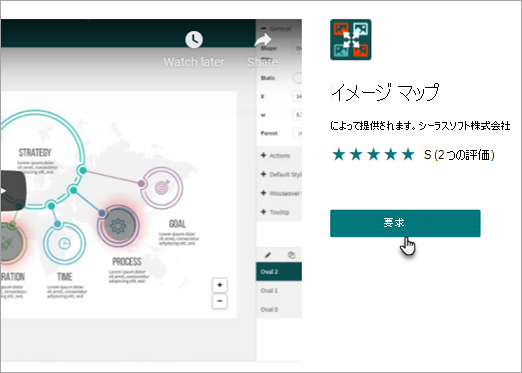The height and width of the screenshot is (373, 522).
Task: Zoom in with the plus button
Action: click(220, 285)
